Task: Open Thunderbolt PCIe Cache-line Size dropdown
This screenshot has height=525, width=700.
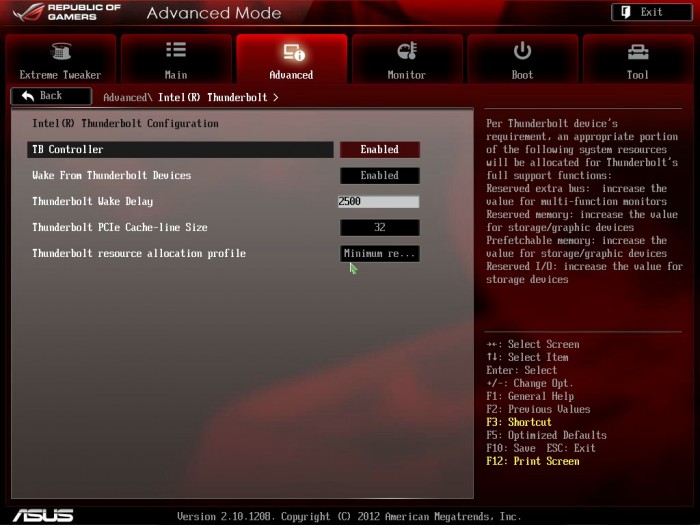Action: point(379,227)
